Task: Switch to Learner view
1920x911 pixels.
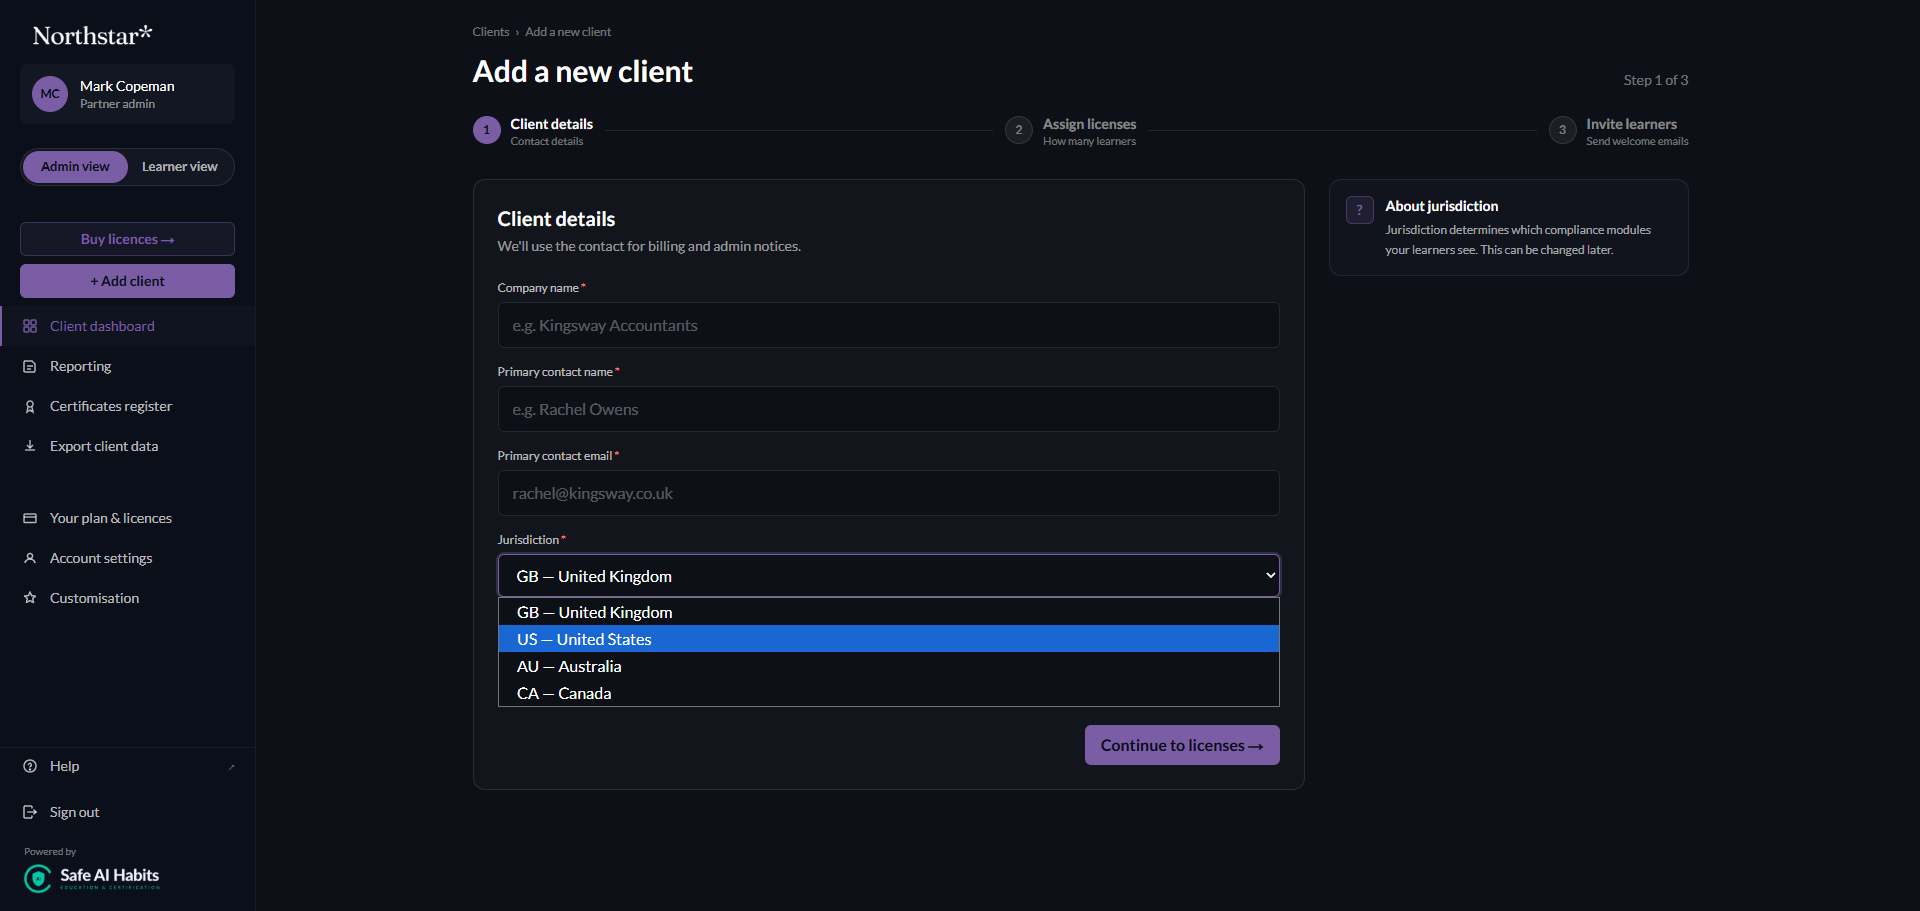Action: [x=179, y=167]
